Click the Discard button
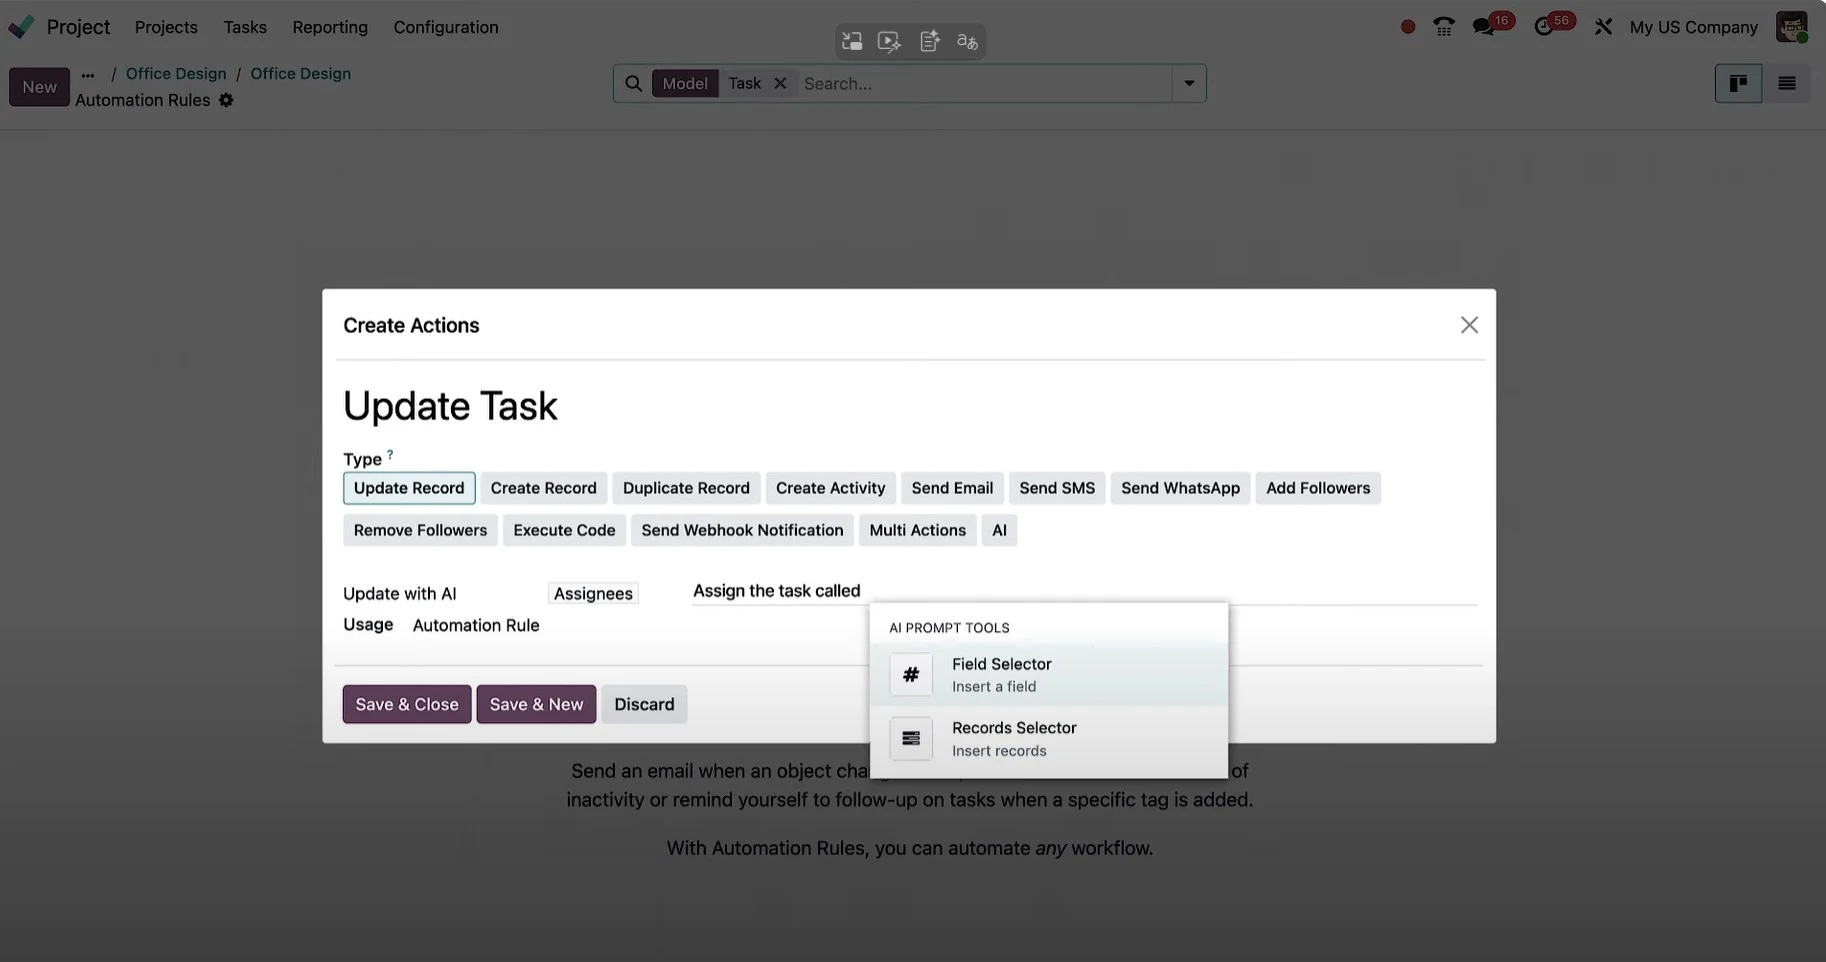The height and width of the screenshot is (962, 1826). [x=644, y=704]
